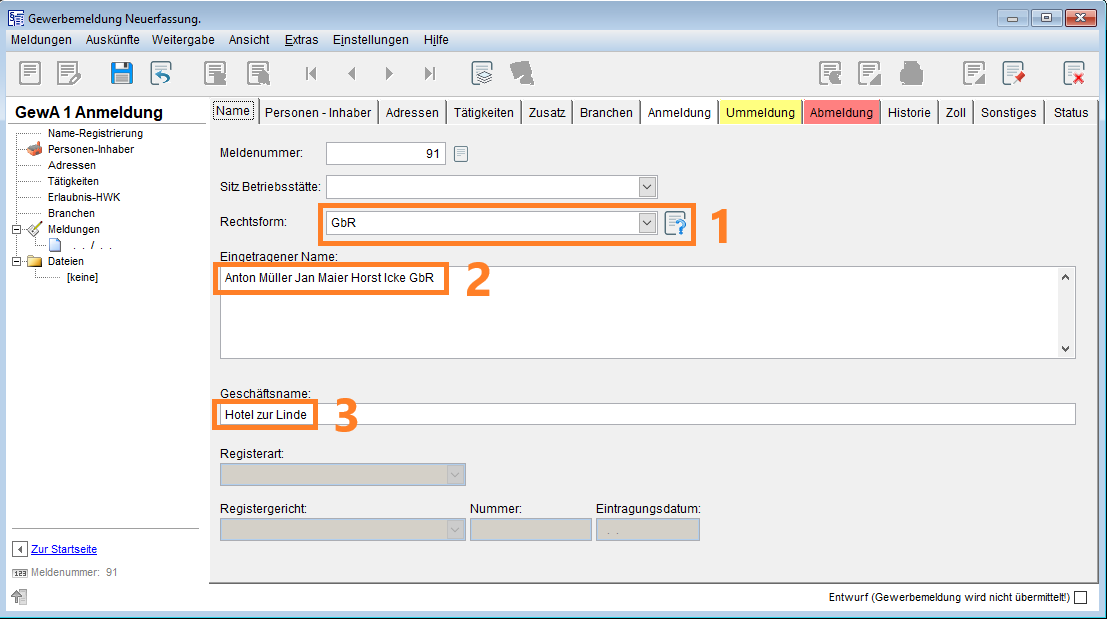Open the yellow Ummeldung tab
The image size is (1107, 620).
(x=760, y=113)
